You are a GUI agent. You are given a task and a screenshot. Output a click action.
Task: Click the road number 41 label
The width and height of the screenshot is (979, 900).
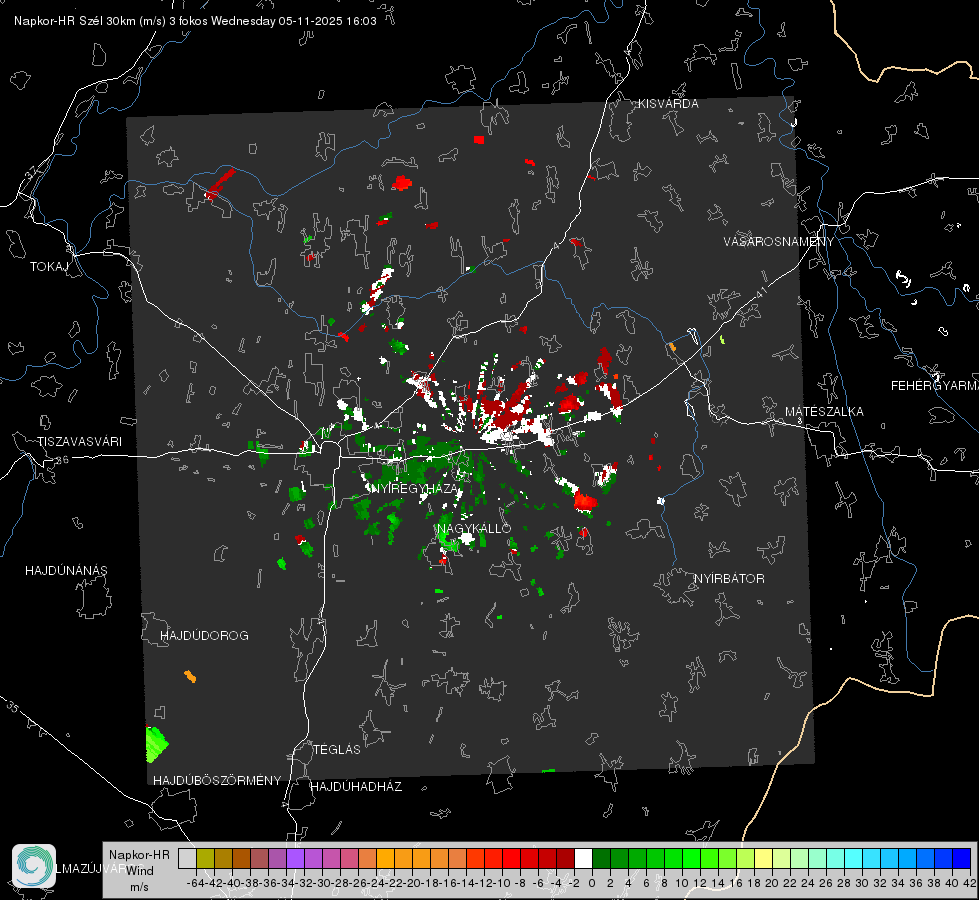761,292
